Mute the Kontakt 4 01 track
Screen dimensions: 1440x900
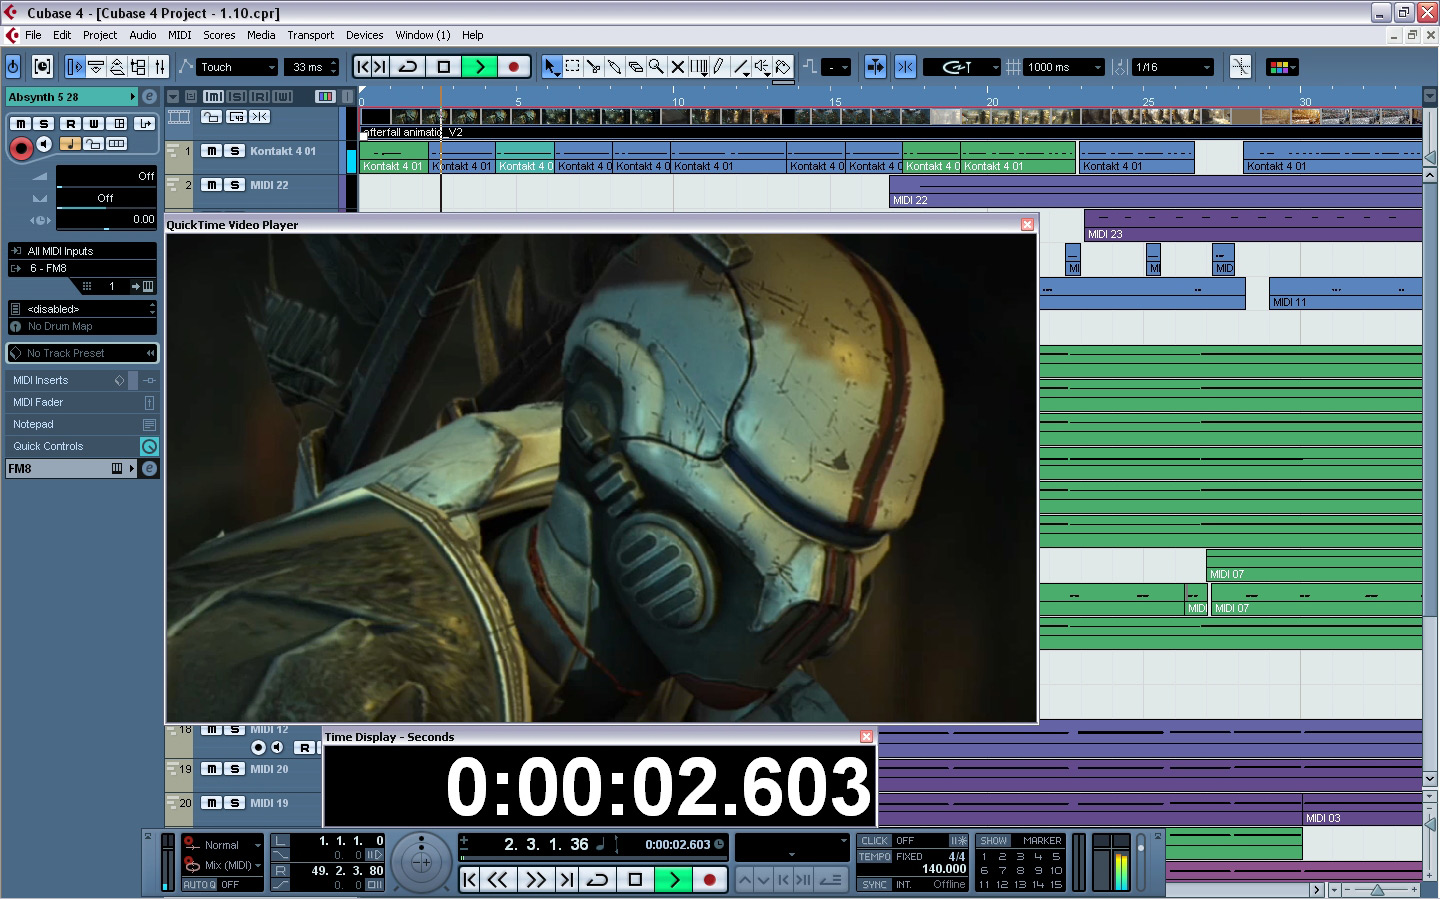[x=211, y=151]
